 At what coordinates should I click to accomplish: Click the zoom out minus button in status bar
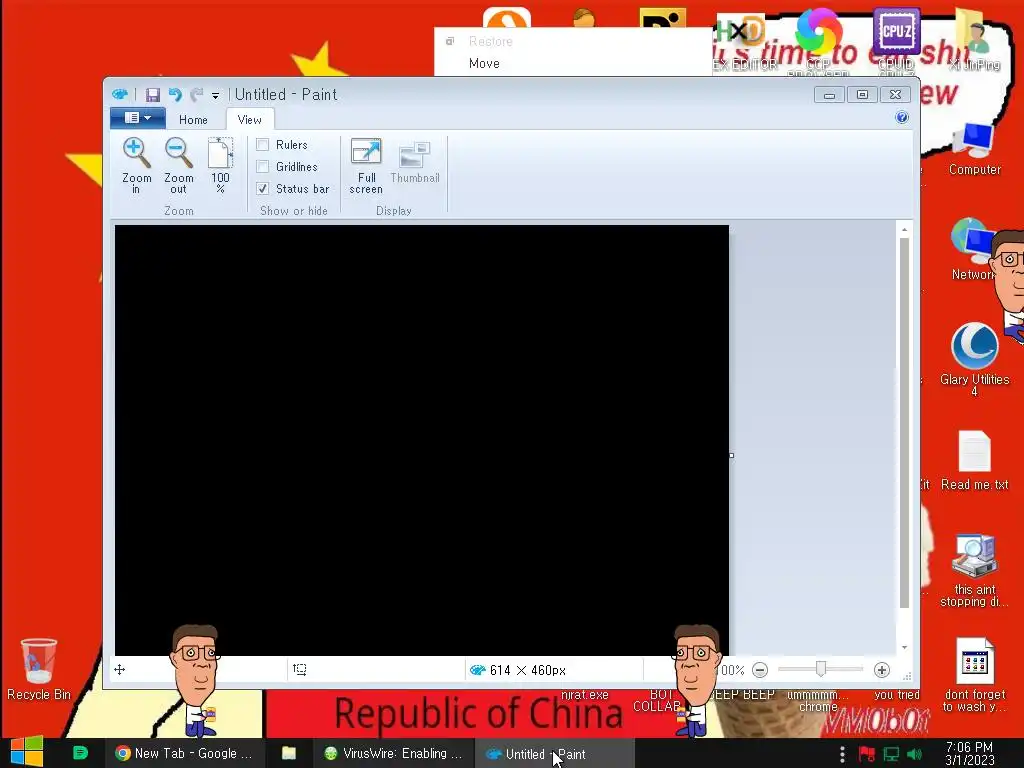pos(760,670)
